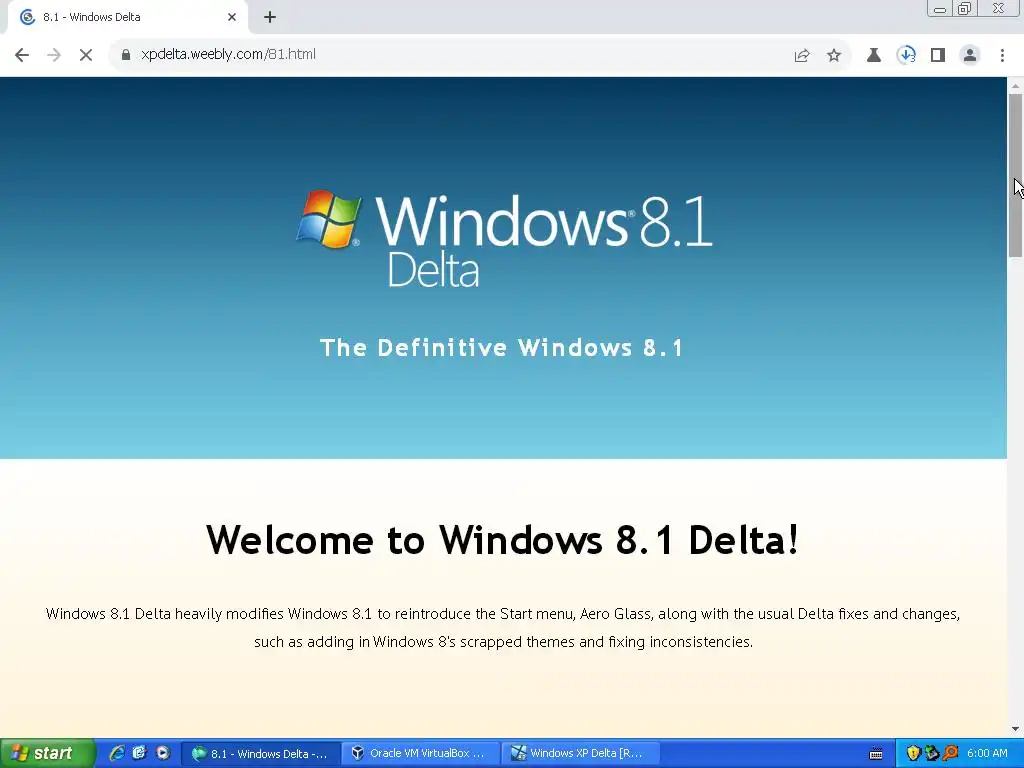This screenshot has width=1024, height=768.
Task: Click the 6:00 AM clock
Action: pyautogui.click(x=987, y=754)
